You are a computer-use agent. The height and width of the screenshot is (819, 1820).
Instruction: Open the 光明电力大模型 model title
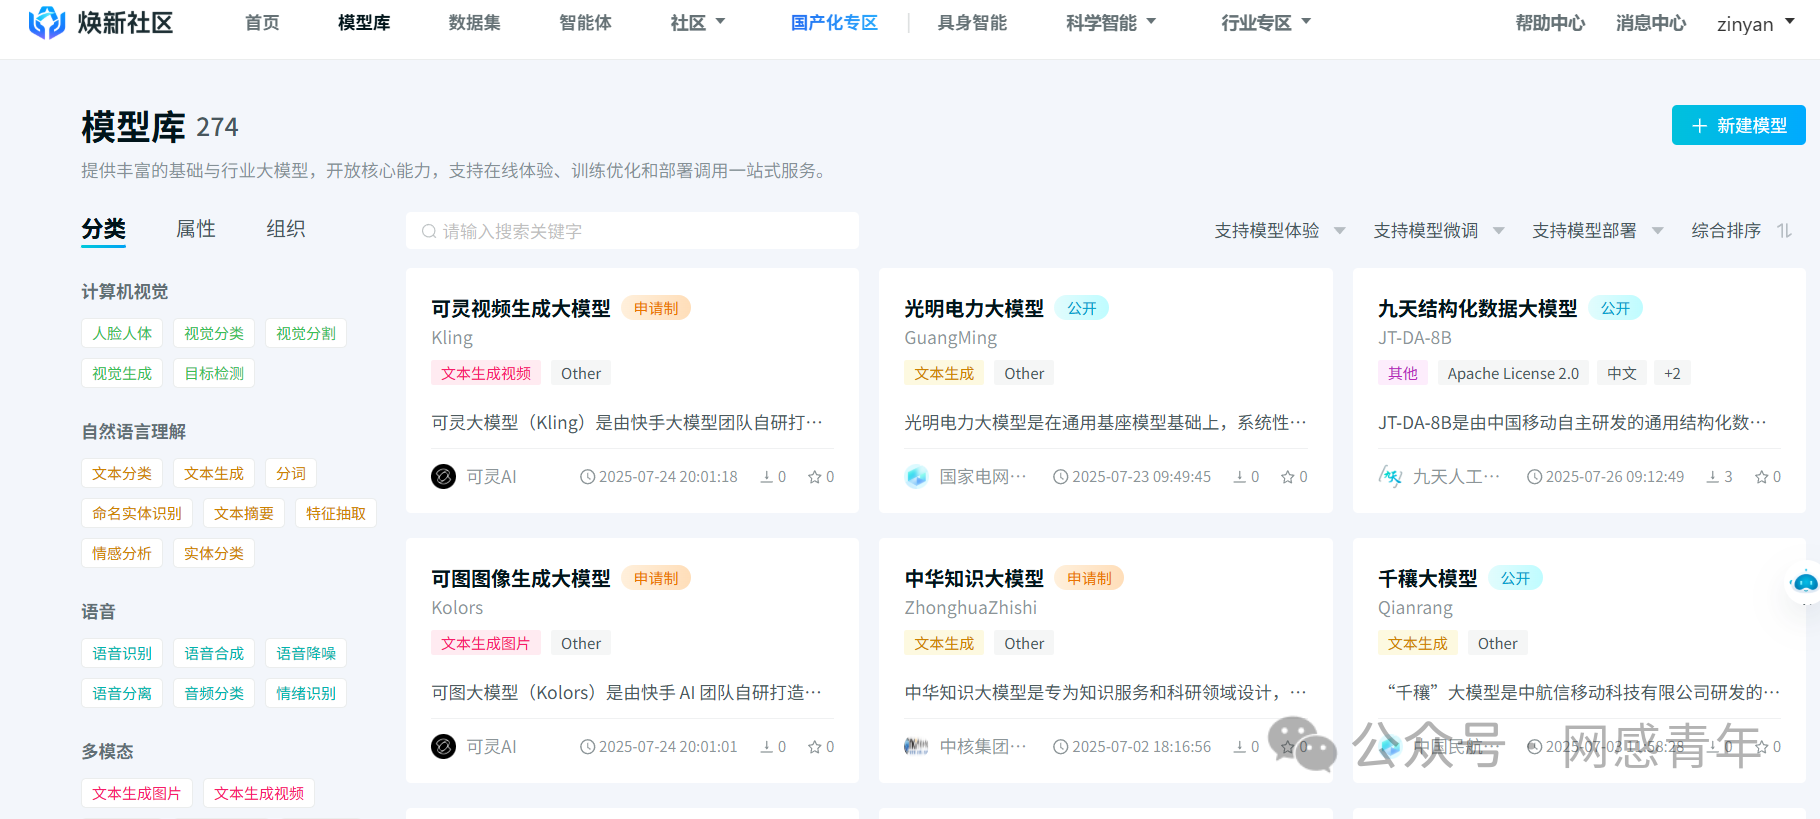pyautogui.click(x=974, y=308)
